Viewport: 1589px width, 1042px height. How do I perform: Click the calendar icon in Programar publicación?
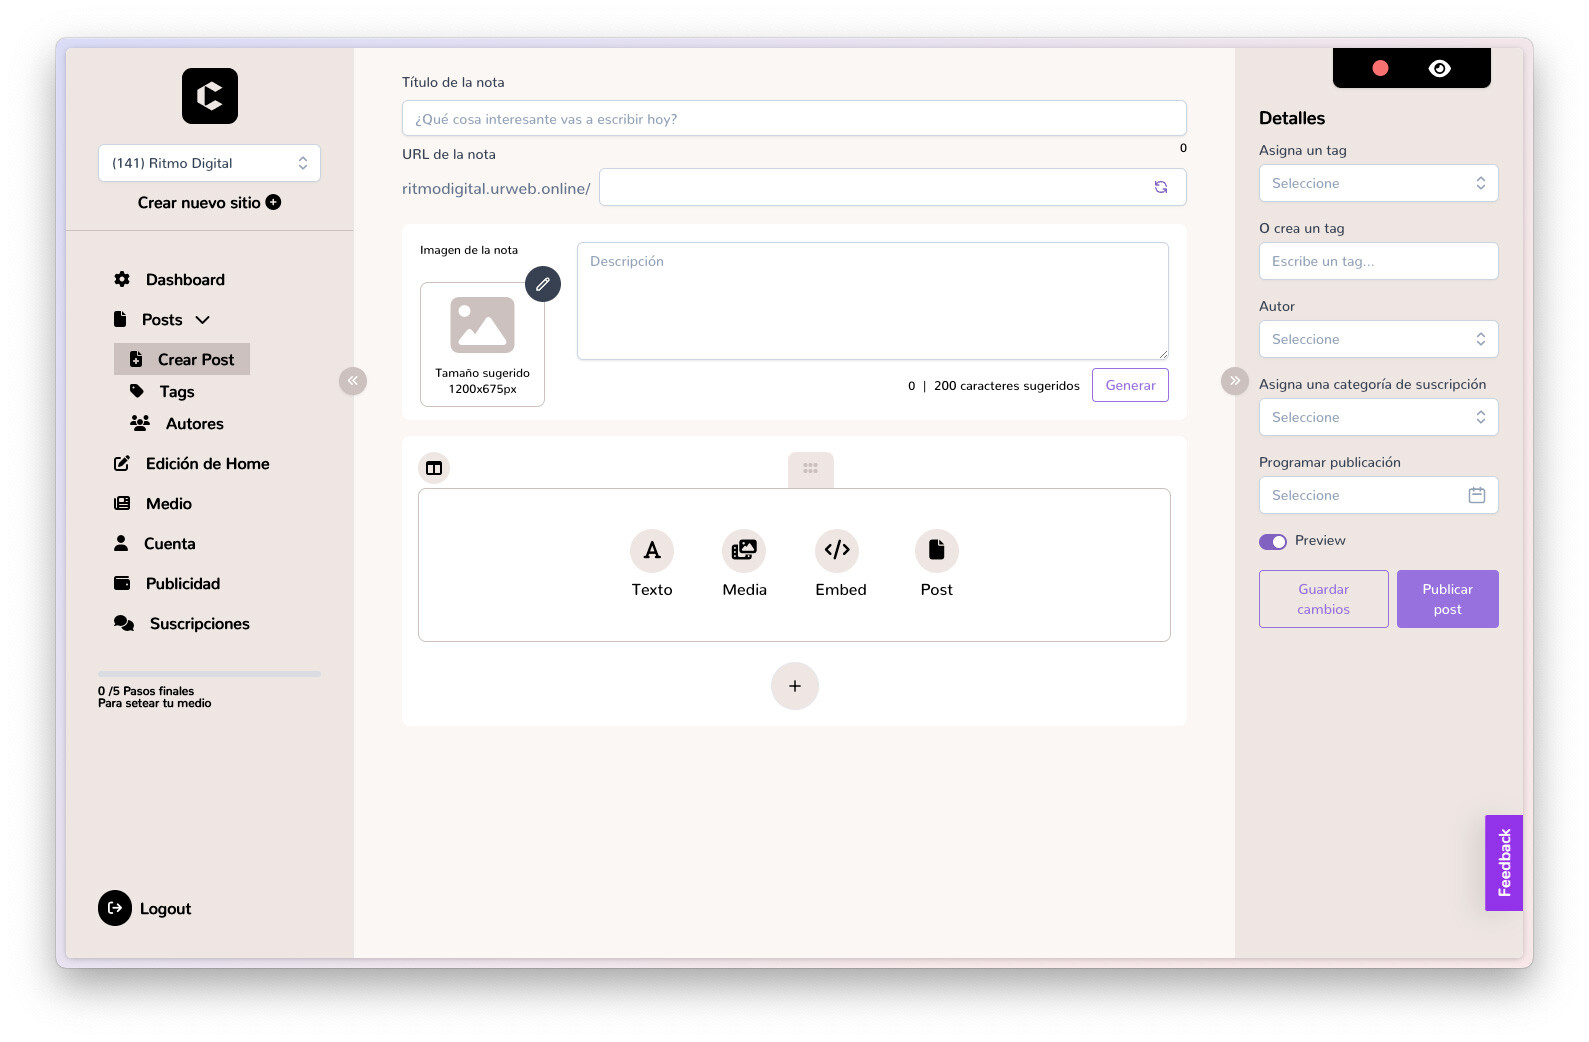click(x=1477, y=495)
